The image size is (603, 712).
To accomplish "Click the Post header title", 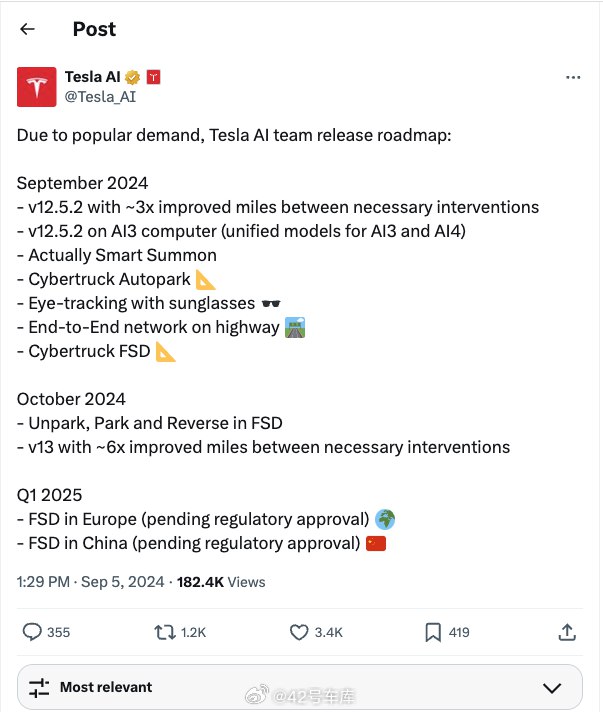I will tap(94, 29).
